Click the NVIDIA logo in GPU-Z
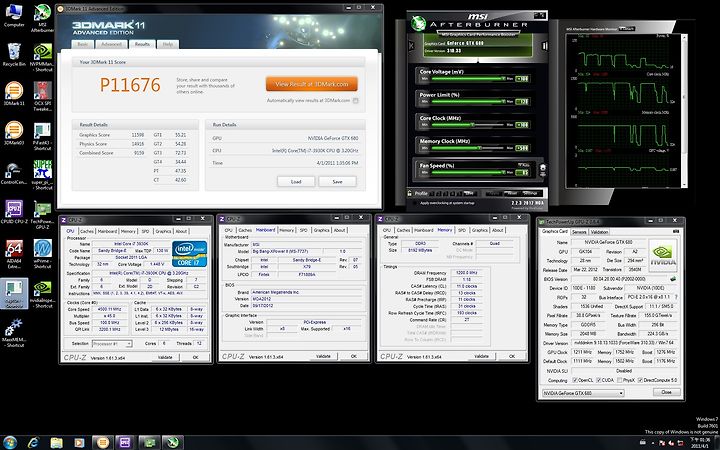Viewport: 720px width, 450px height. (663, 256)
